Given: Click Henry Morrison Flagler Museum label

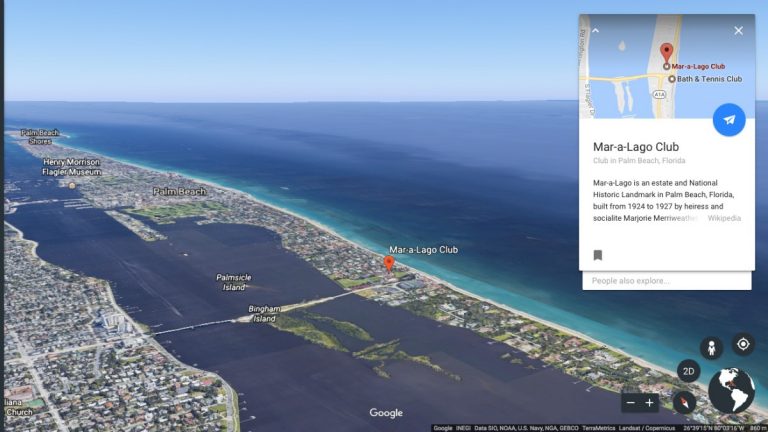Looking at the screenshot, I should tap(72, 167).
